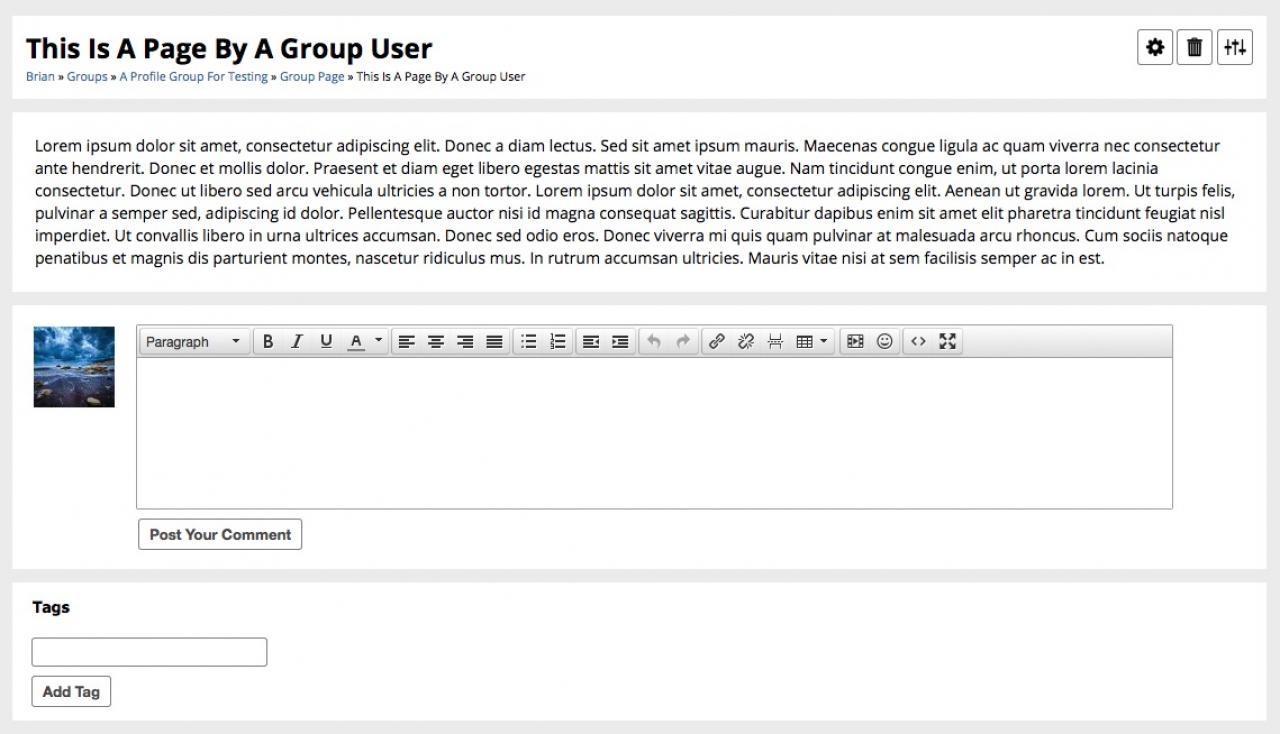1280x734 pixels.
Task: Navigate to Group Page breadcrumb
Action: (312, 77)
